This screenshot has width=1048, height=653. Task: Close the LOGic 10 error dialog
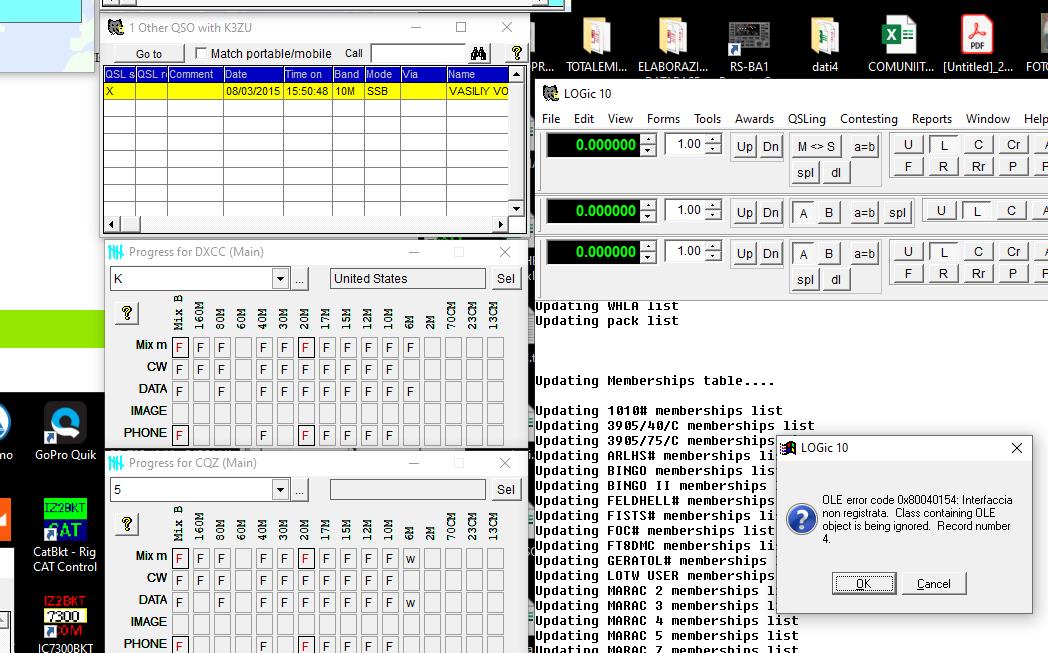click(1017, 448)
